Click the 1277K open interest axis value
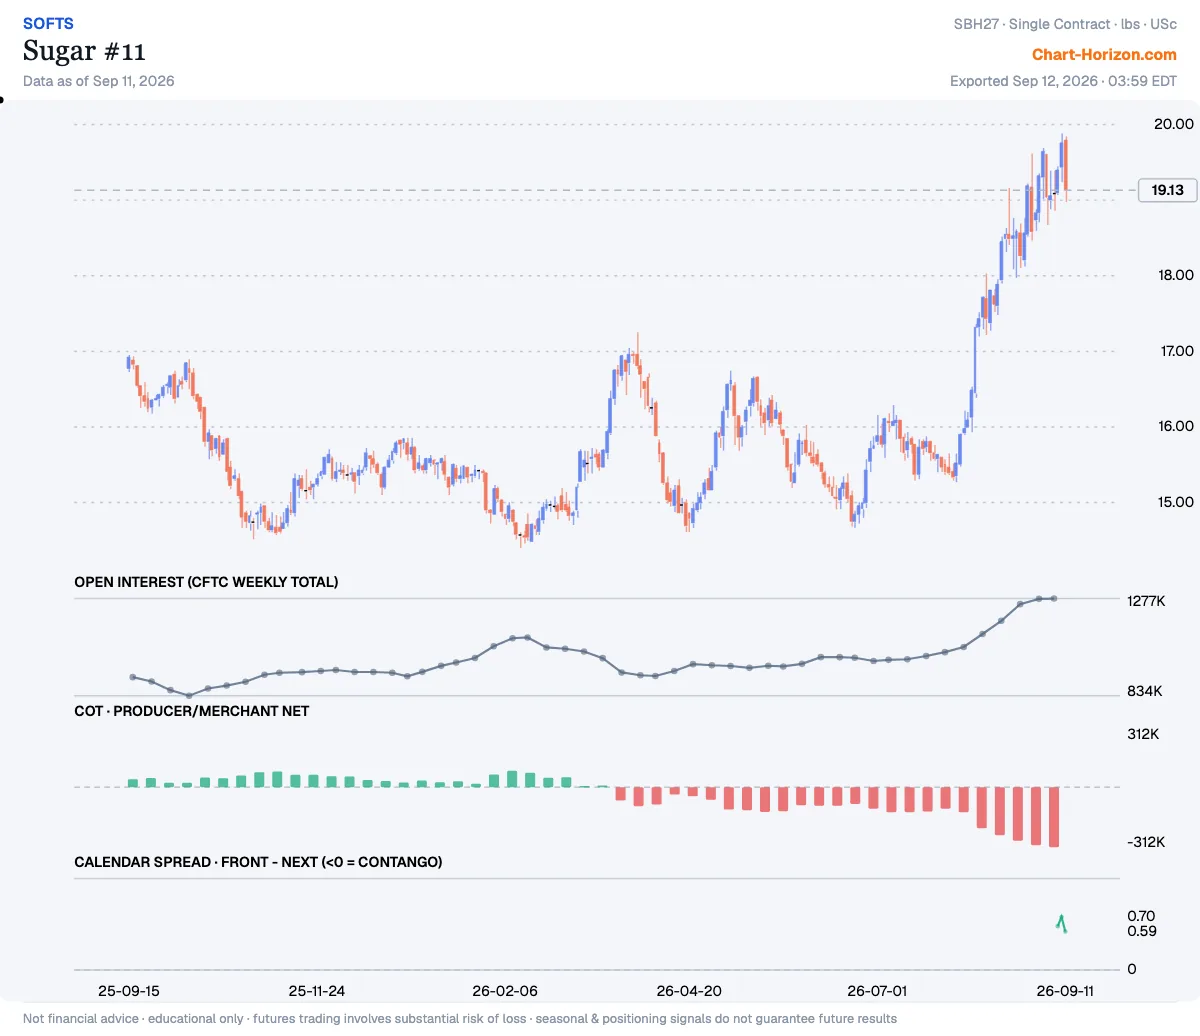 point(1146,601)
